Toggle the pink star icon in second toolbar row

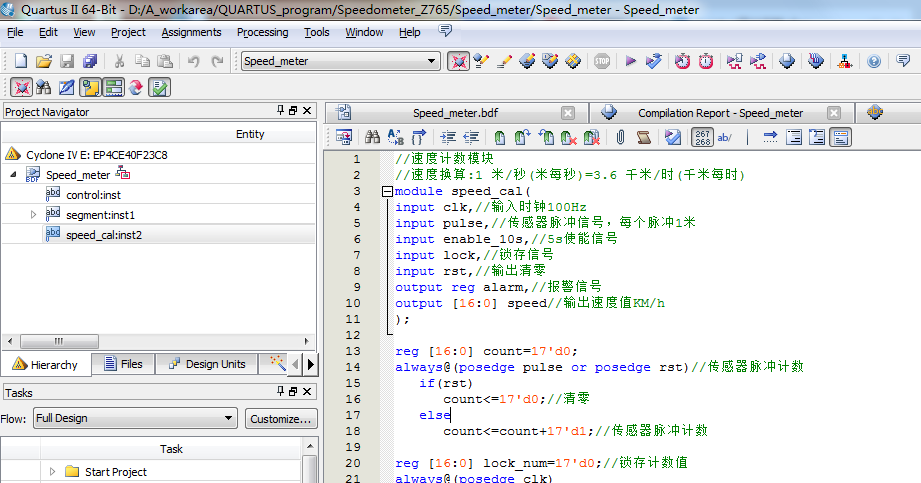tap(21, 88)
